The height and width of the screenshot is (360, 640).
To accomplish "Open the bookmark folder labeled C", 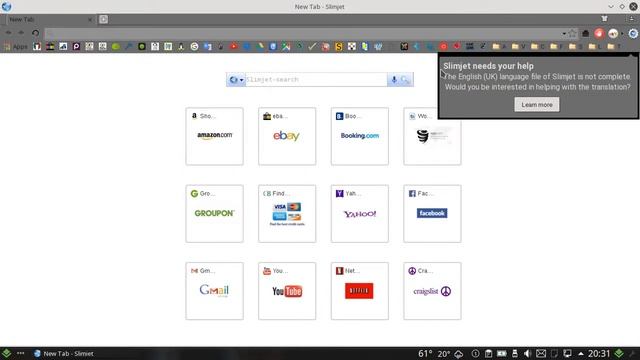I will tap(537, 47).
